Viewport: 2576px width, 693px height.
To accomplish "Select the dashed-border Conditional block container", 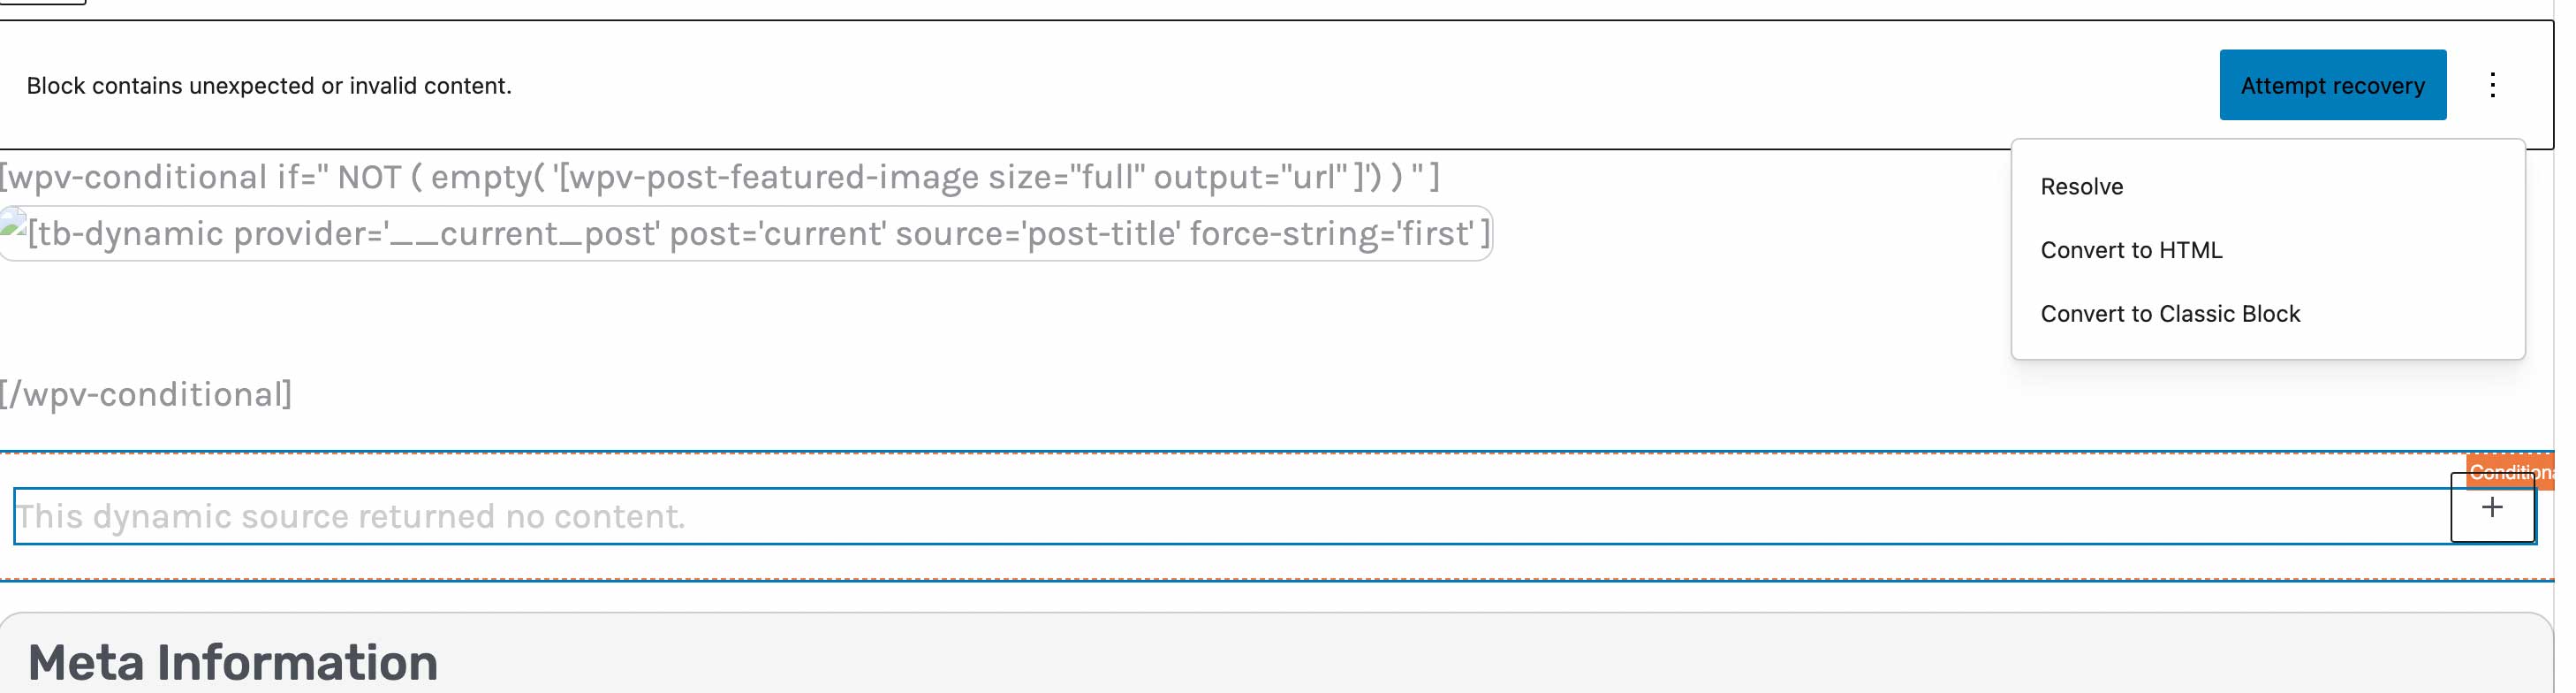I will click(x=1277, y=516).
